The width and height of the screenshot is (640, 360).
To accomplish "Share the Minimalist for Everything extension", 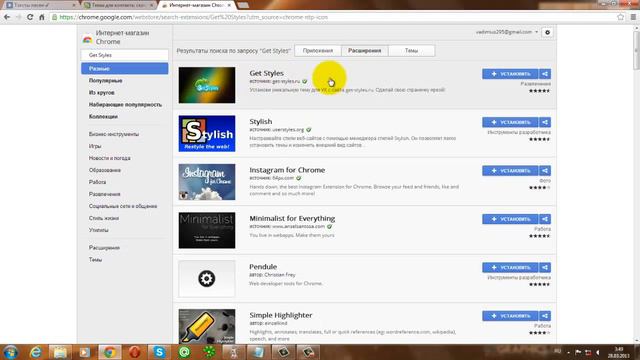I will 545,219.
